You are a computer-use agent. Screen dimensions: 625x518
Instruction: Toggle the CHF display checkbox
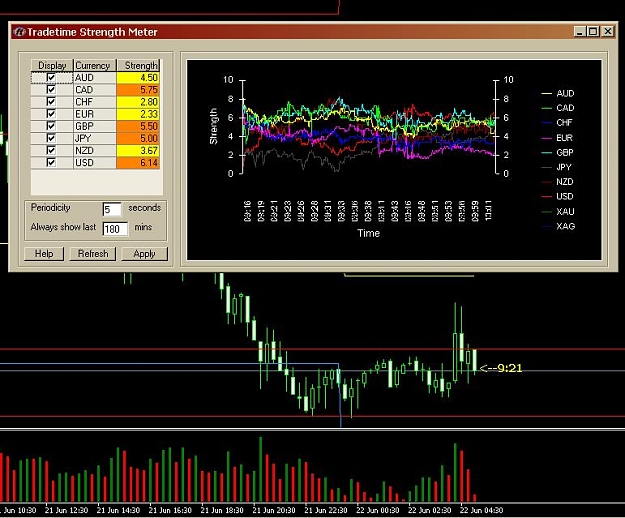pyautogui.click(x=51, y=102)
